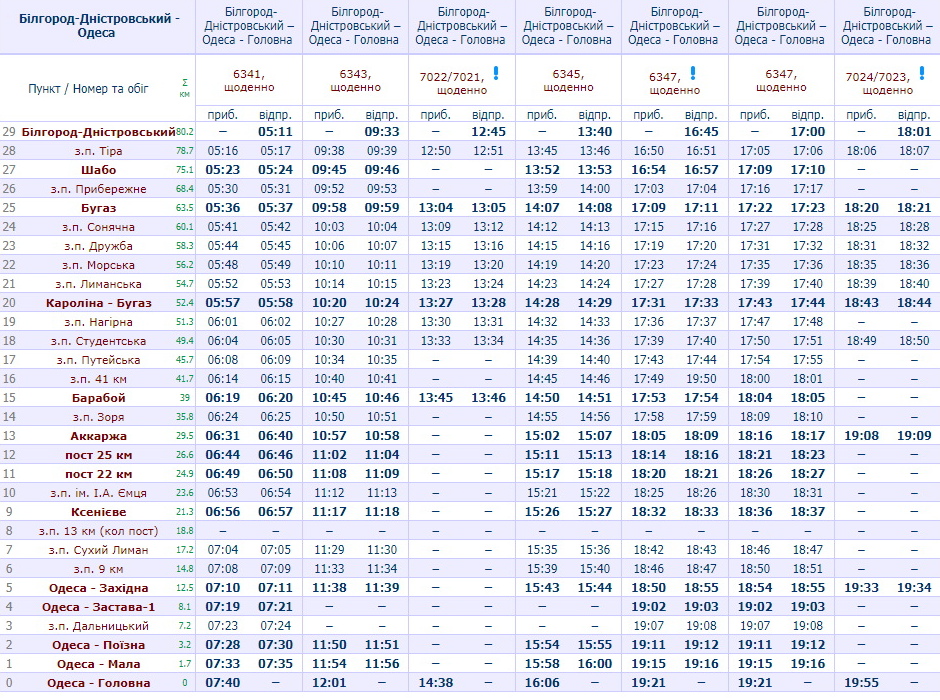Click the route header link above train 6341
940x700 pixels.
click(x=249, y=26)
